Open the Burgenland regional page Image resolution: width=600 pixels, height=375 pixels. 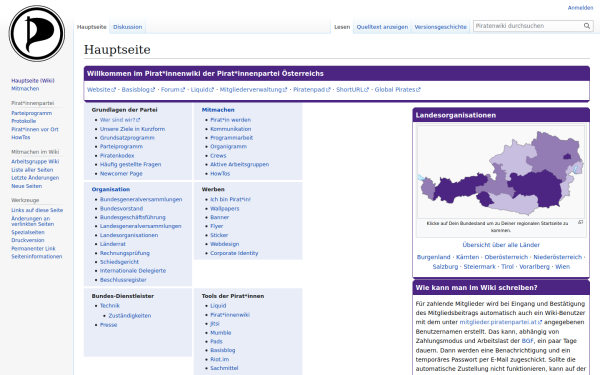pyautogui.click(x=434, y=257)
